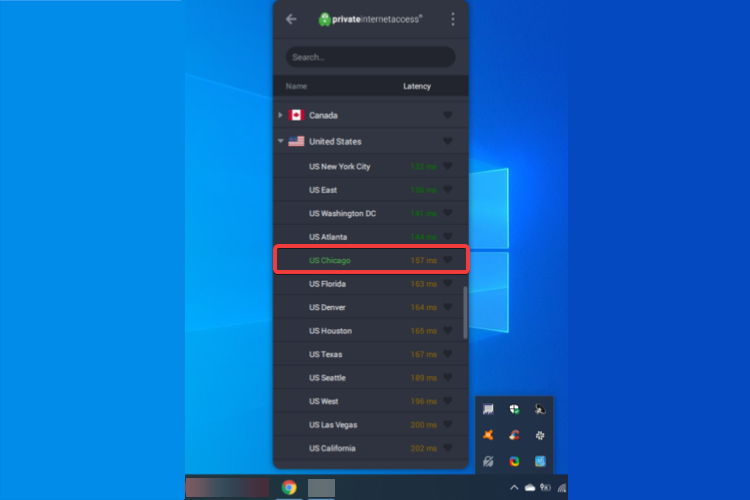The height and width of the screenshot is (500, 750).
Task: Toggle favorite heart for US New York City
Action: 448,166
